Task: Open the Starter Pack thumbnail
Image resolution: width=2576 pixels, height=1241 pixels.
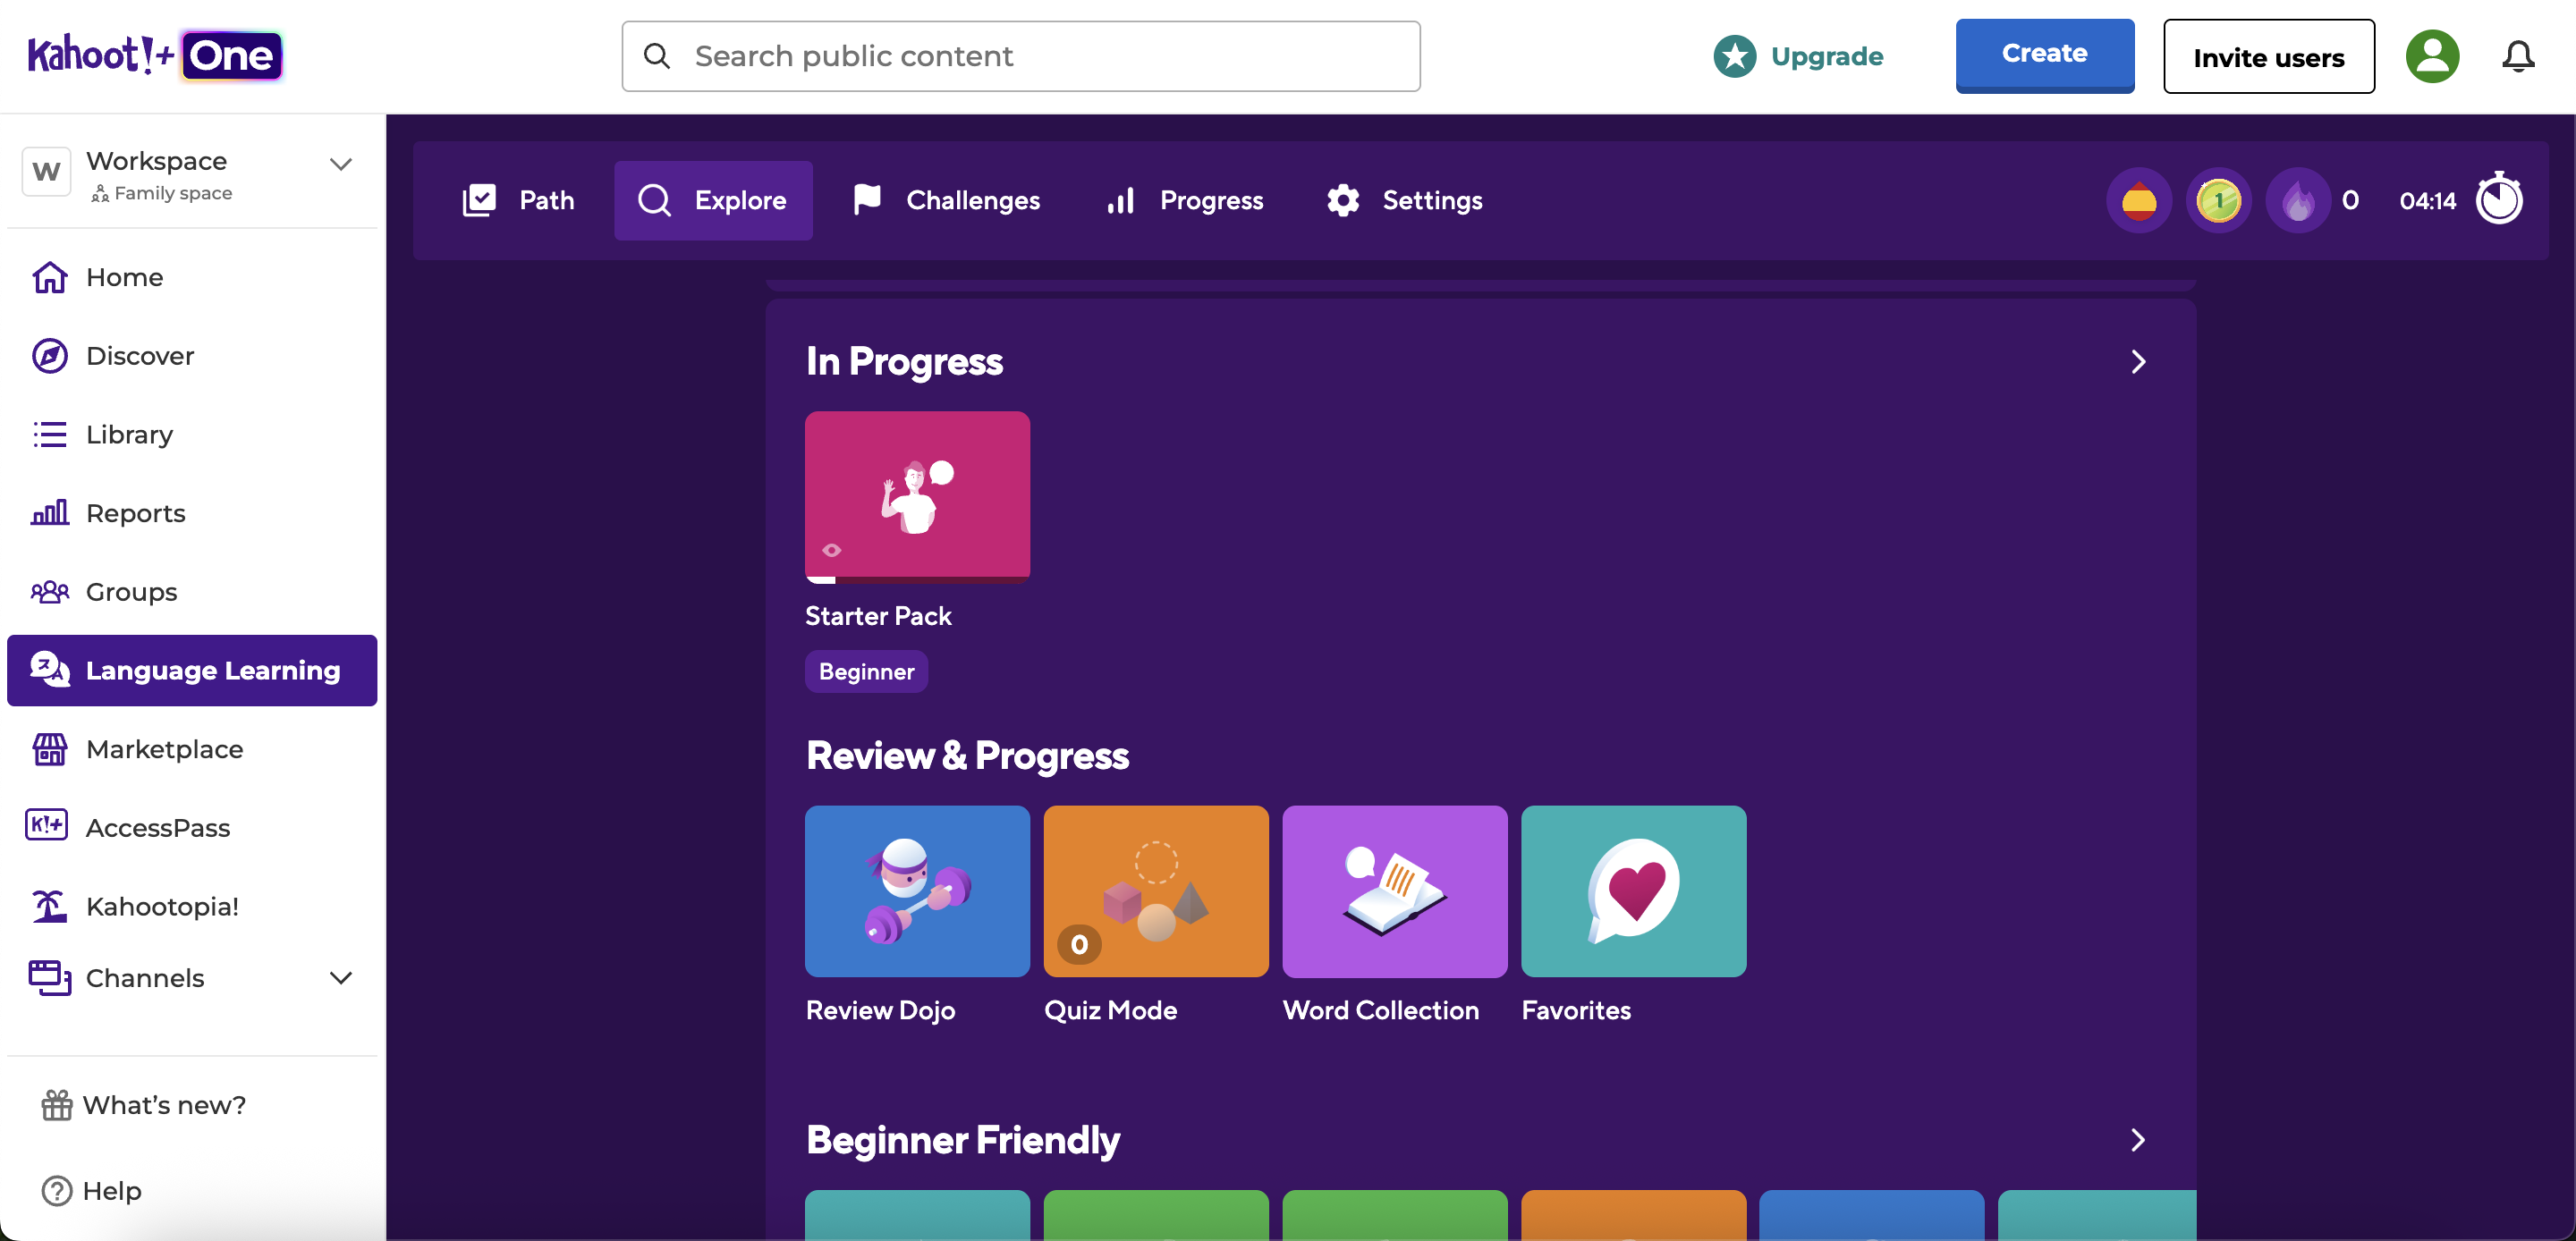Action: point(917,496)
